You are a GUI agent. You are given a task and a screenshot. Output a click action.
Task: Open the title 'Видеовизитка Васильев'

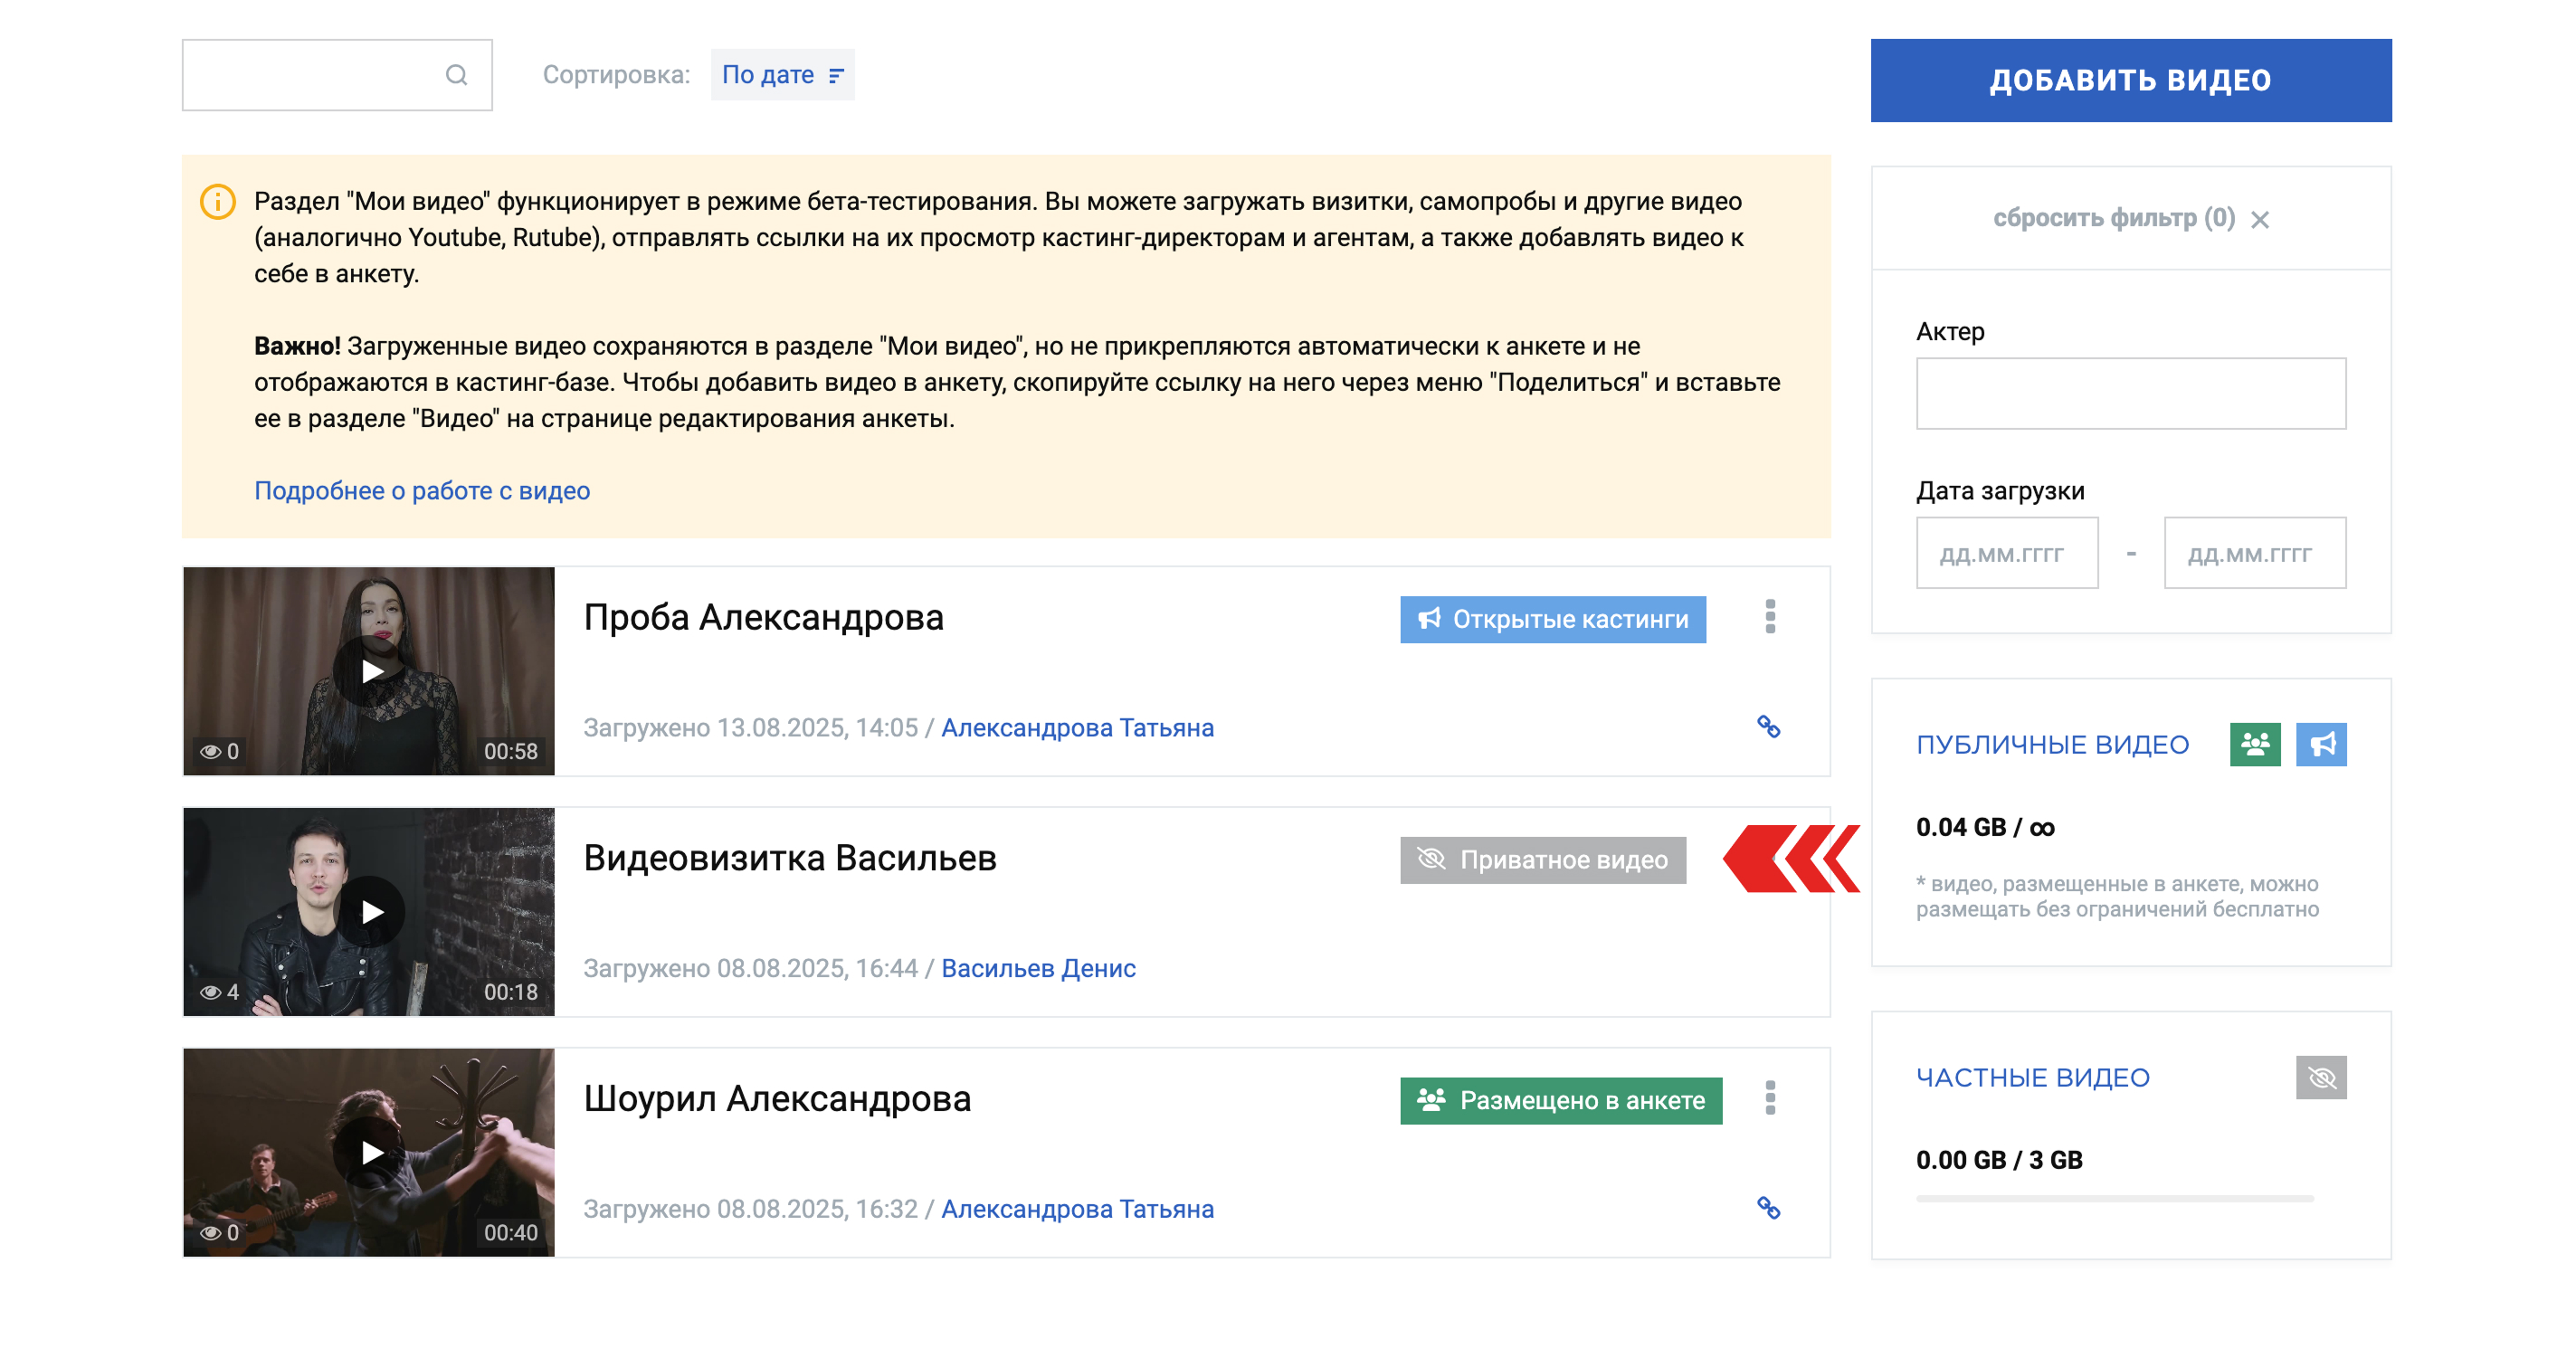(x=790, y=858)
